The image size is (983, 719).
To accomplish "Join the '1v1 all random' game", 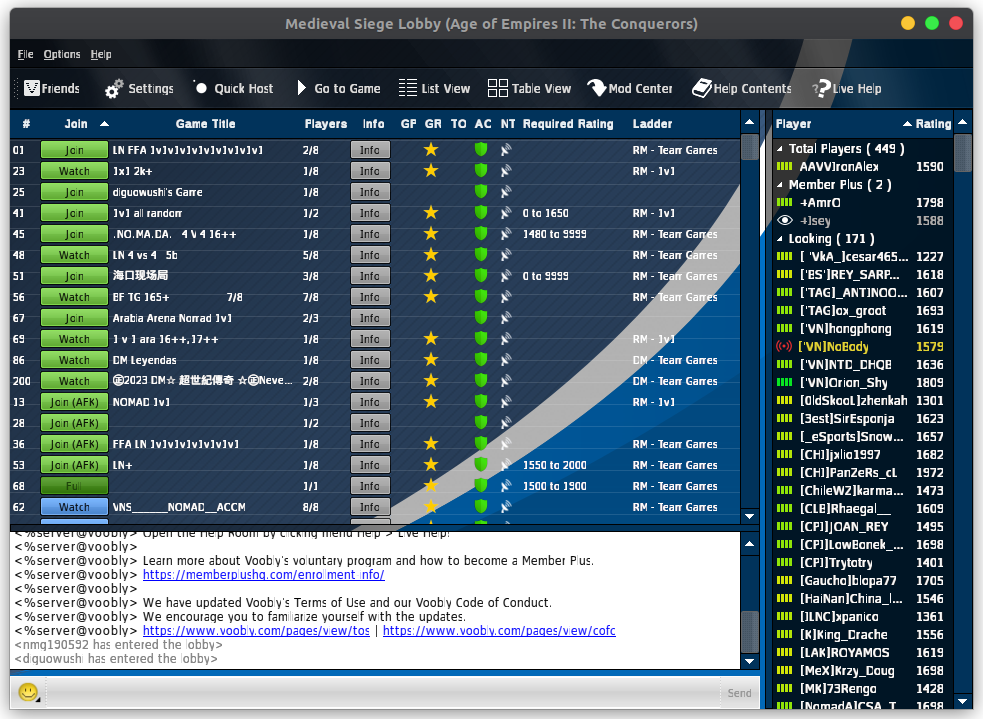I will pos(74,213).
